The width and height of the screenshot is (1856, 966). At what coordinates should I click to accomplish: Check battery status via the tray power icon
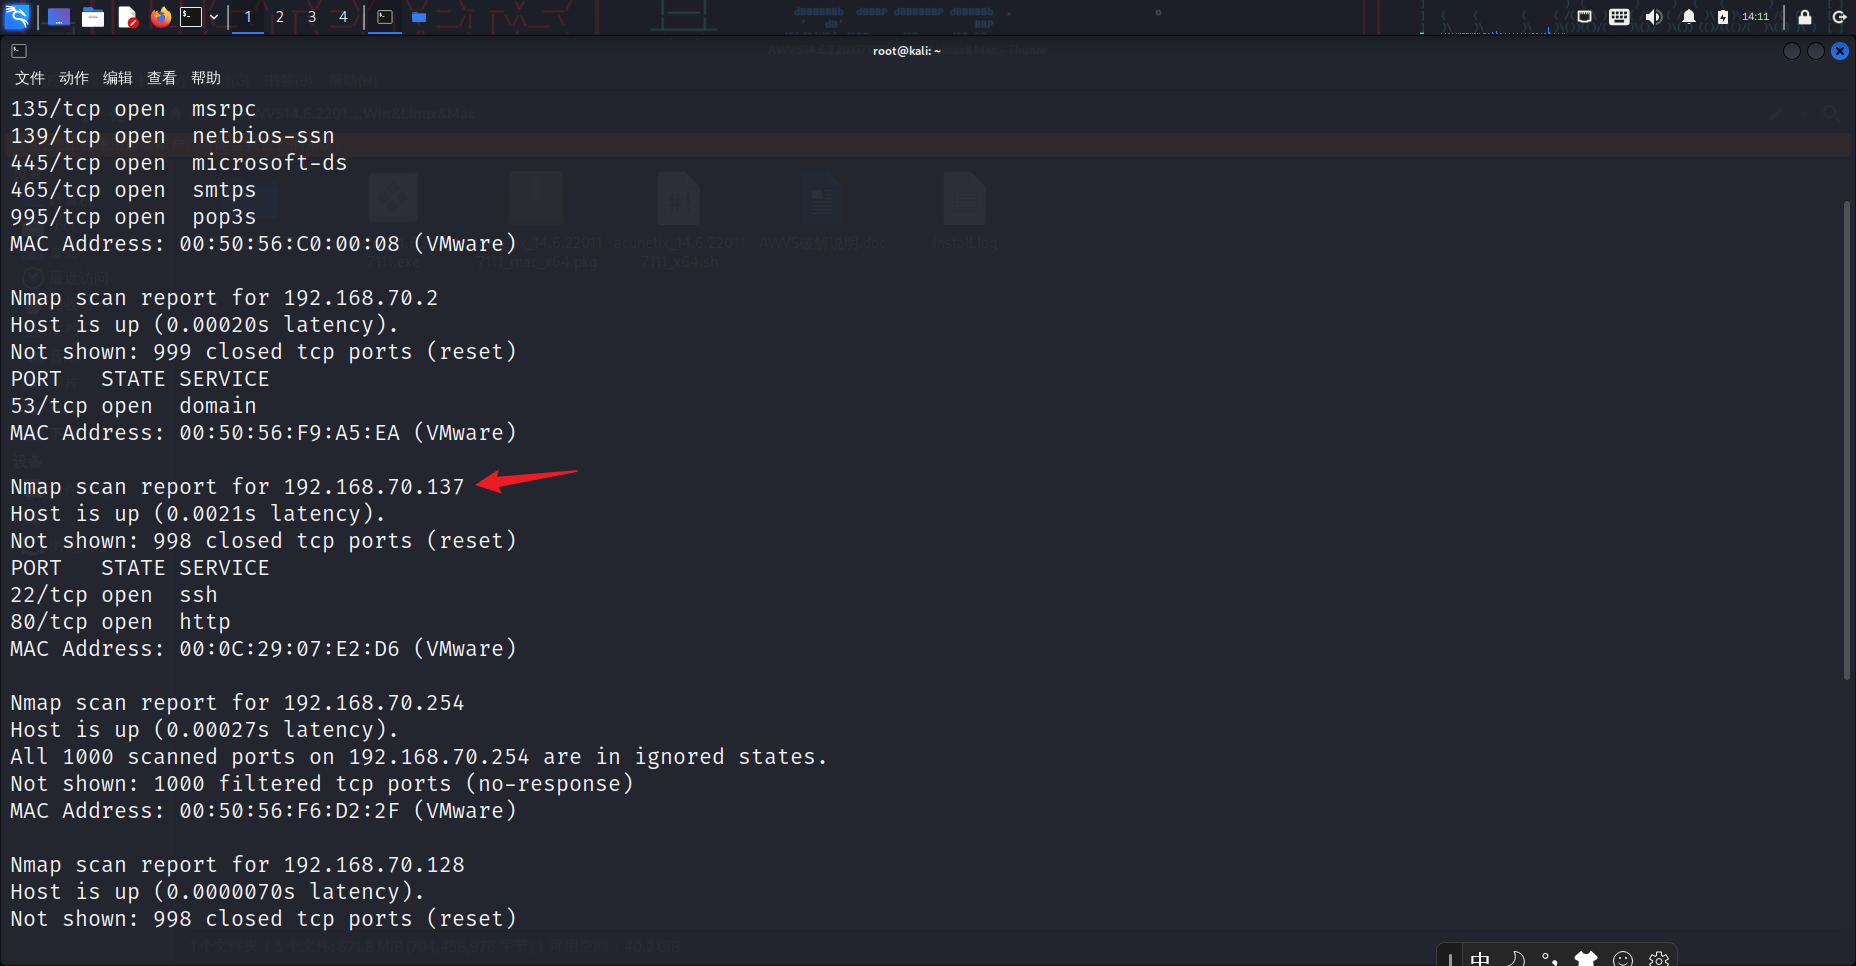(1722, 17)
